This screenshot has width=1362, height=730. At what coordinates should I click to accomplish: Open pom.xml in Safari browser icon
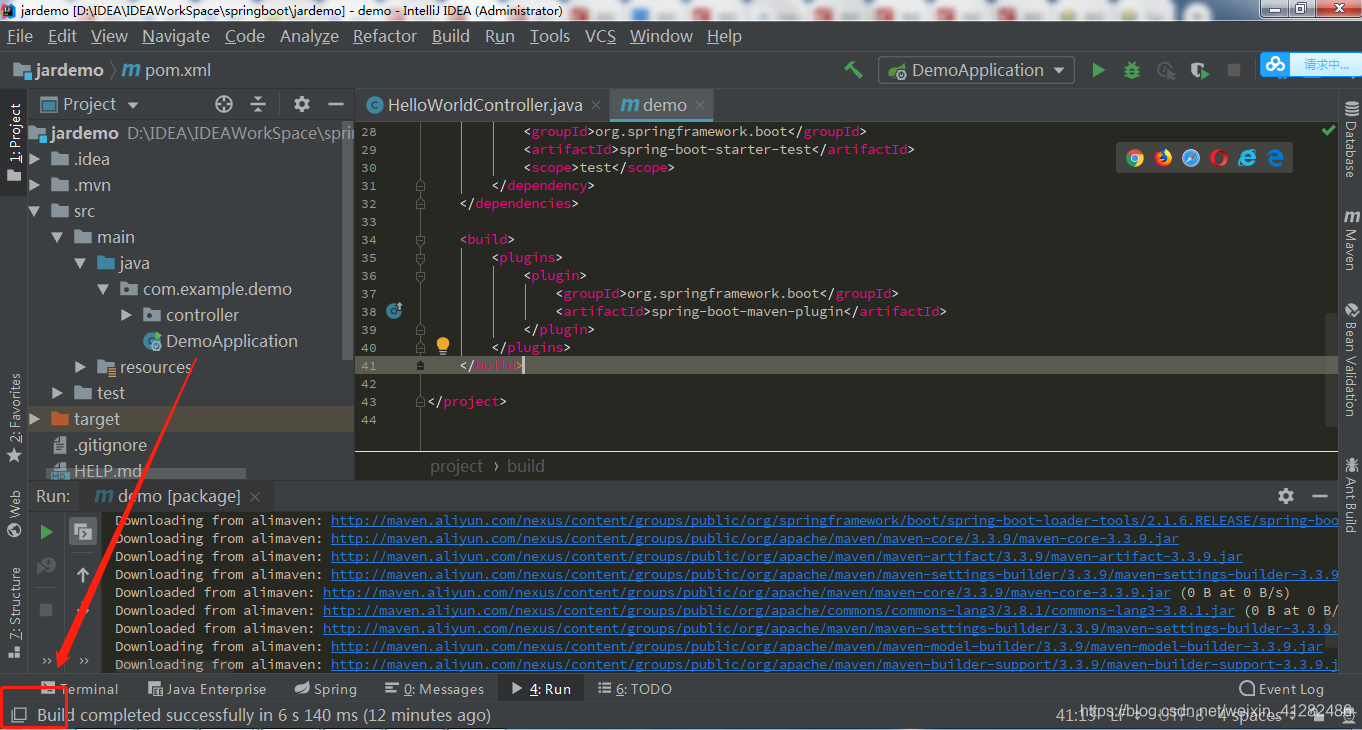(1191, 158)
